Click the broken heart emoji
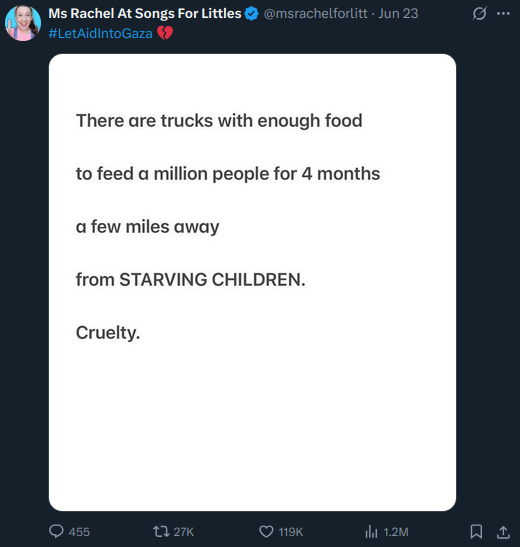The width and height of the screenshot is (520, 547). (x=165, y=33)
